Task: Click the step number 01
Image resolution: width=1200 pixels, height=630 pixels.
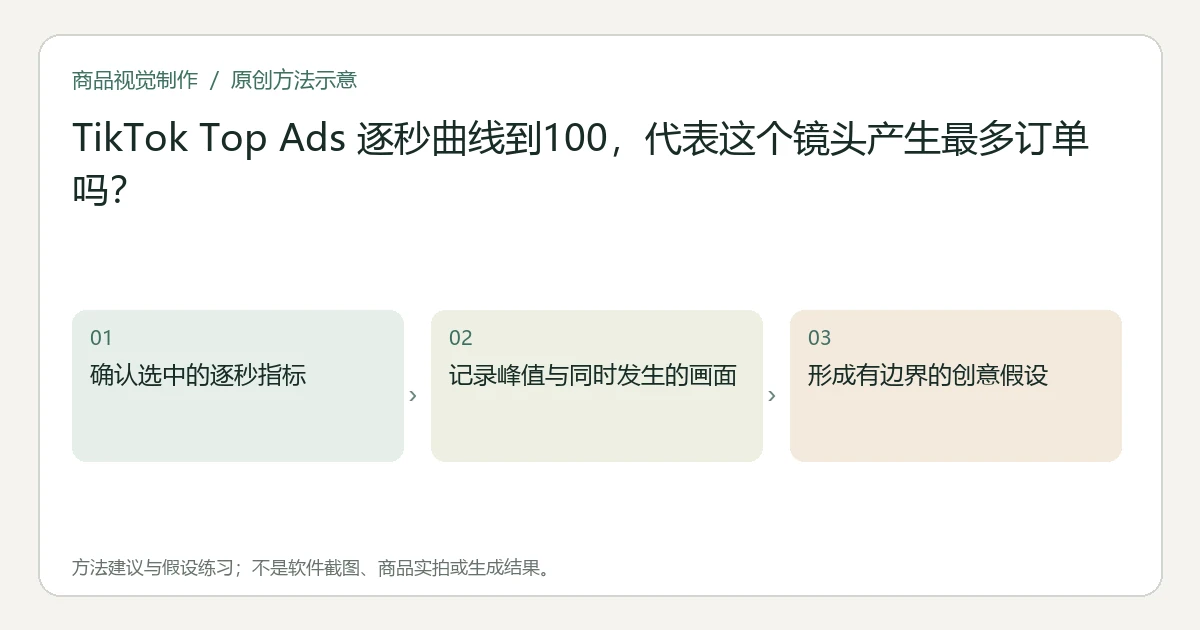Action: point(101,338)
